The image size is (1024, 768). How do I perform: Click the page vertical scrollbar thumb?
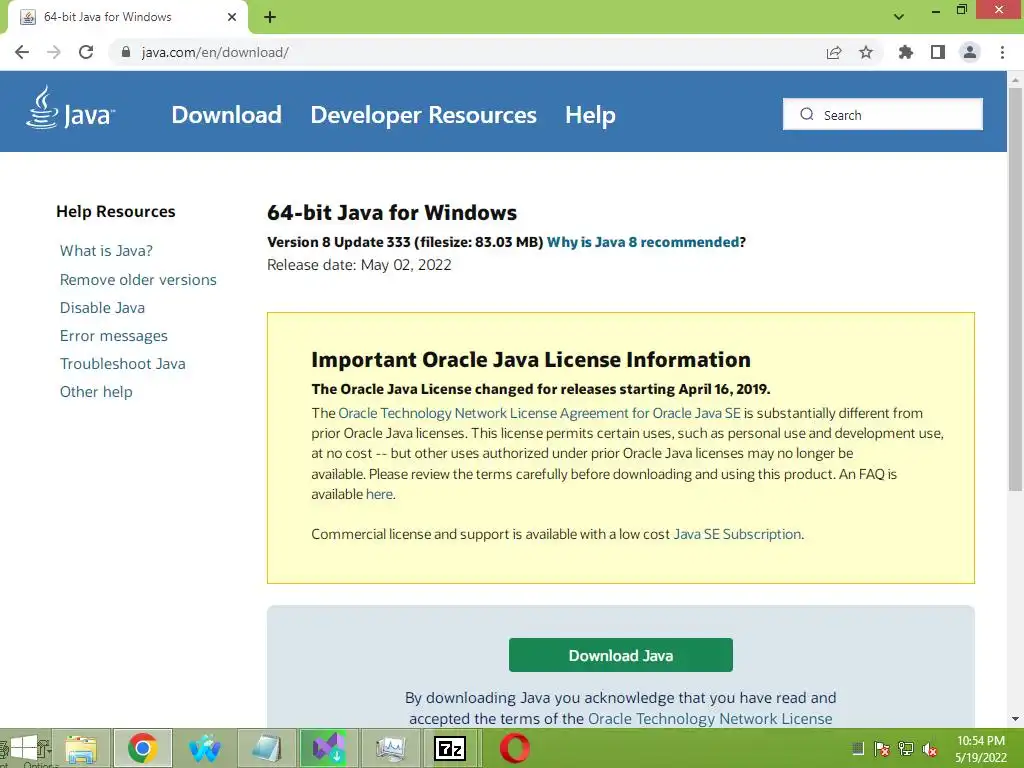[x=1015, y=287]
